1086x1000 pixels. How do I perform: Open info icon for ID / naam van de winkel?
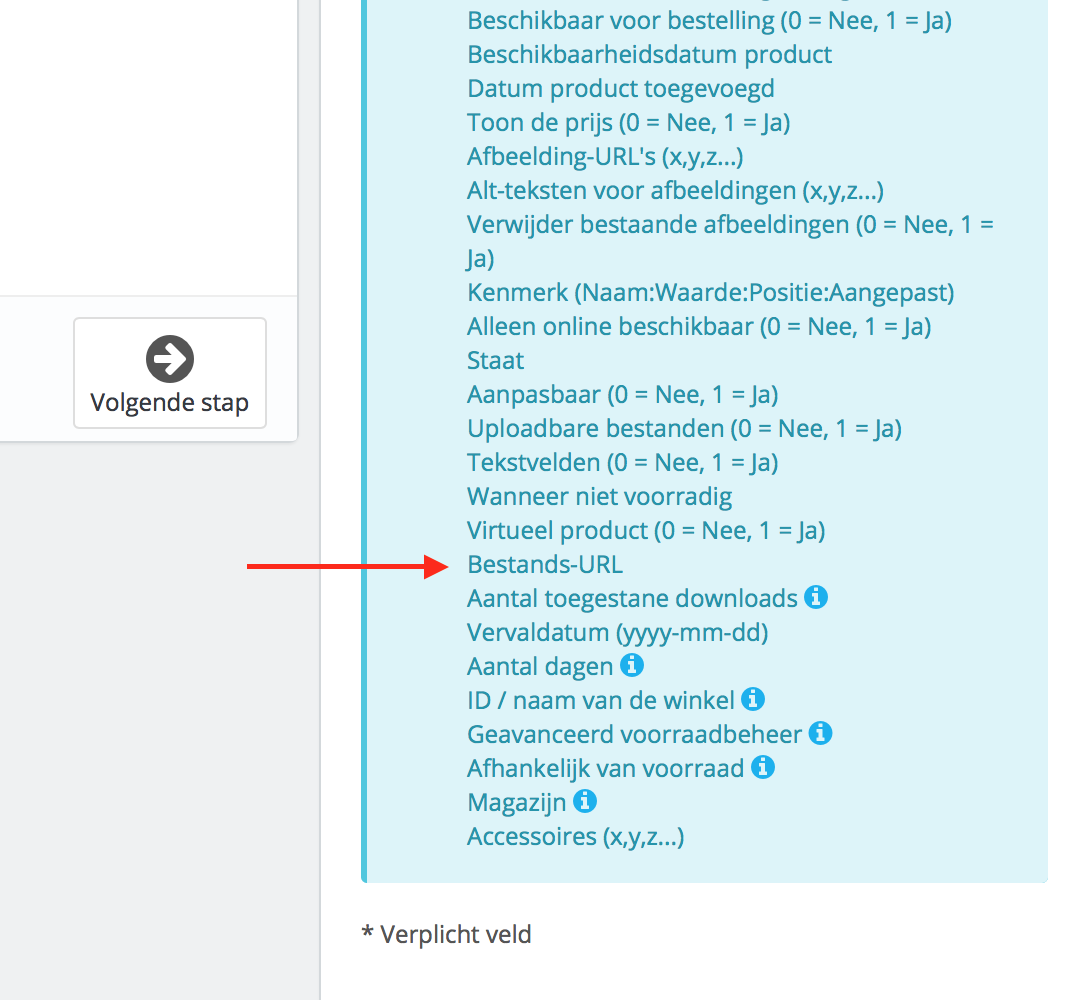pyautogui.click(x=754, y=699)
